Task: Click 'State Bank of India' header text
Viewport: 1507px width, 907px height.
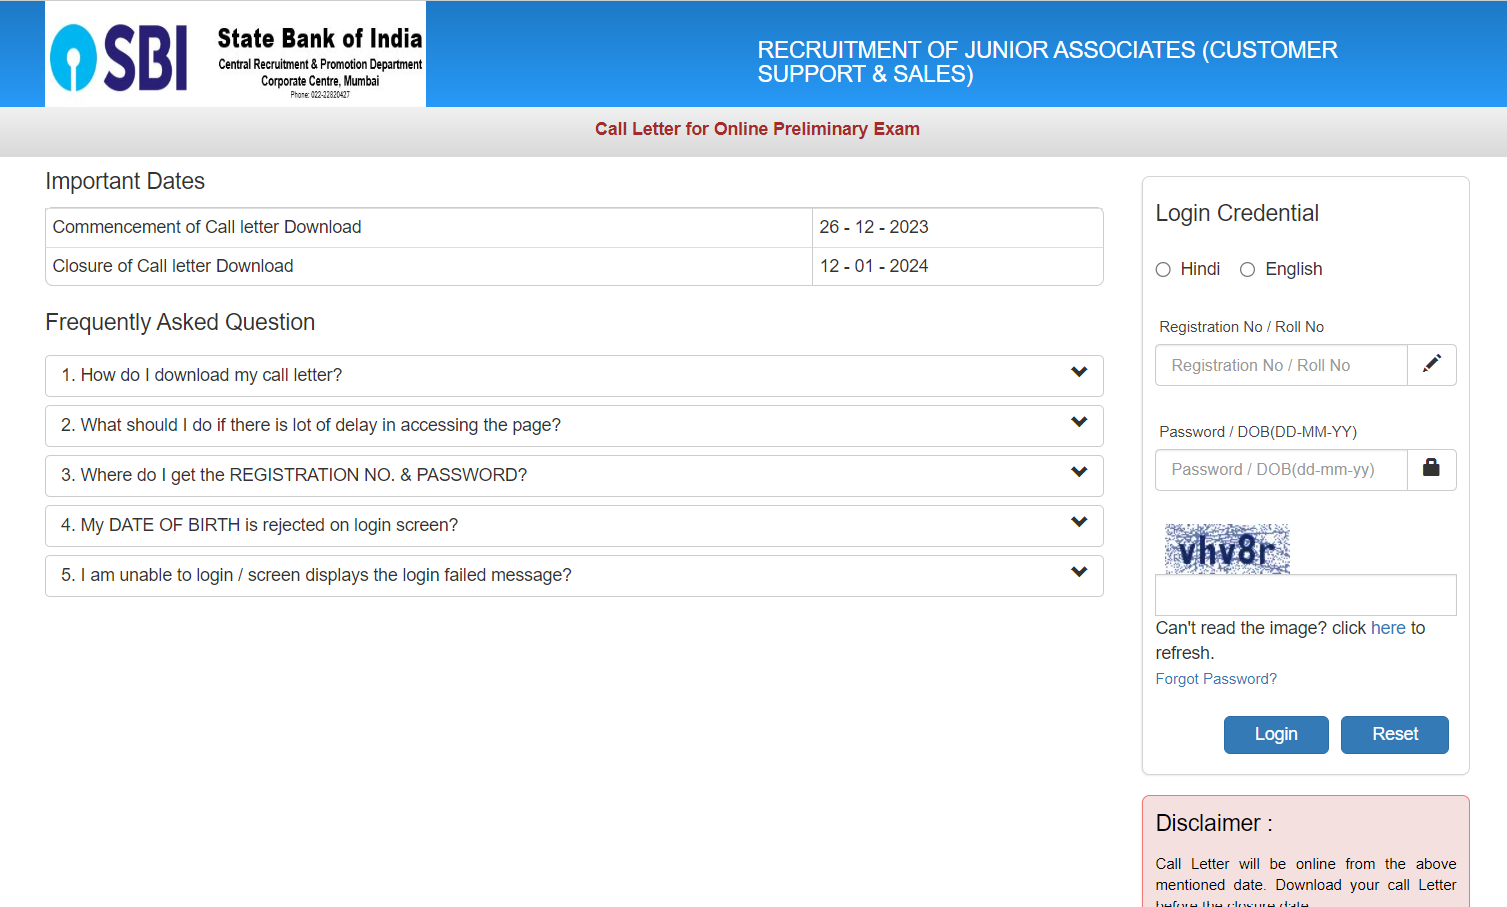Action: click(320, 39)
